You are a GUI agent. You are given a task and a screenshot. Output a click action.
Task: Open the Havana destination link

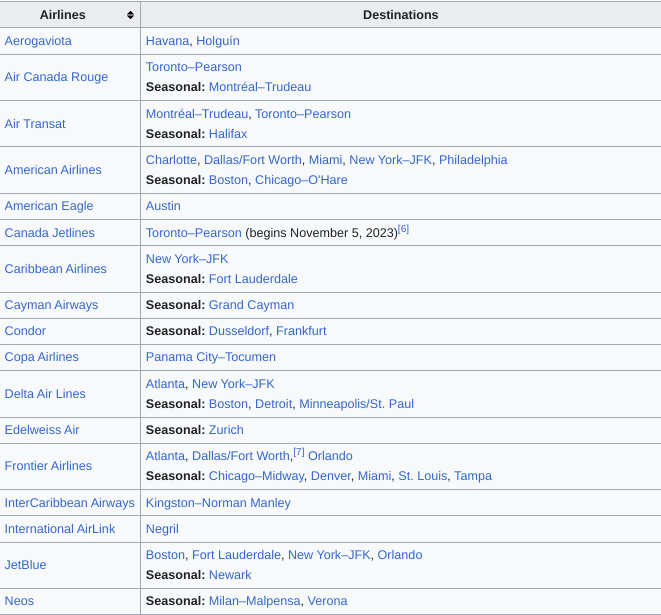167,41
